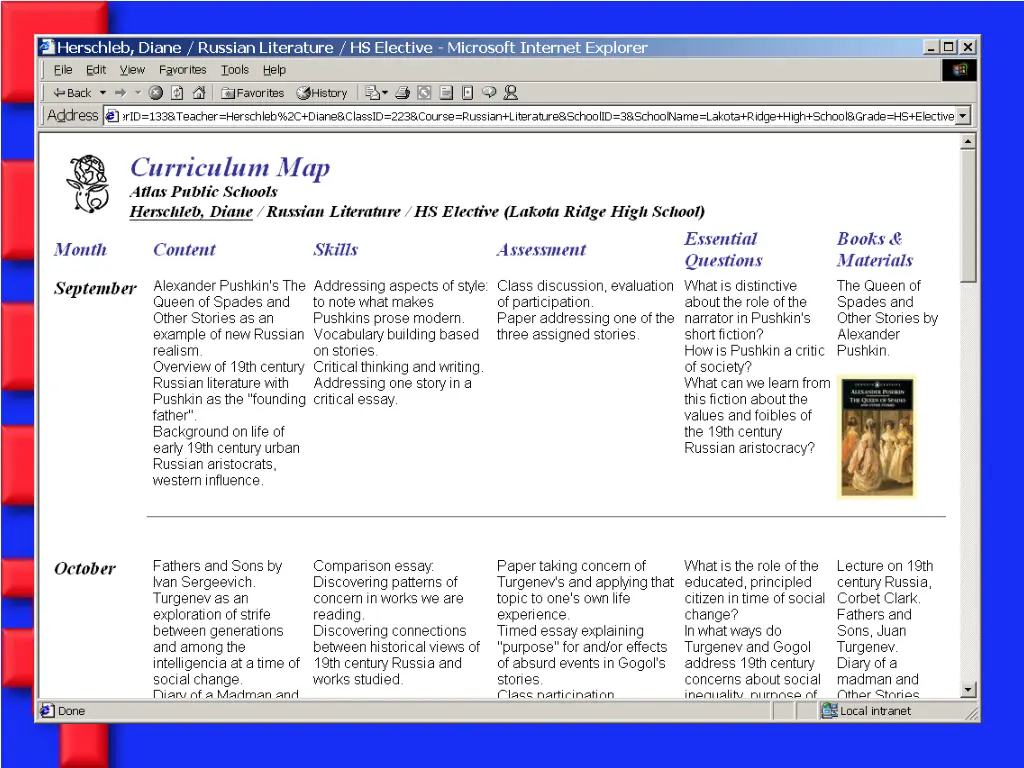The height and width of the screenshot is (768, 1024).
Task: Click the Skills column header
Action: coord(336,249)
